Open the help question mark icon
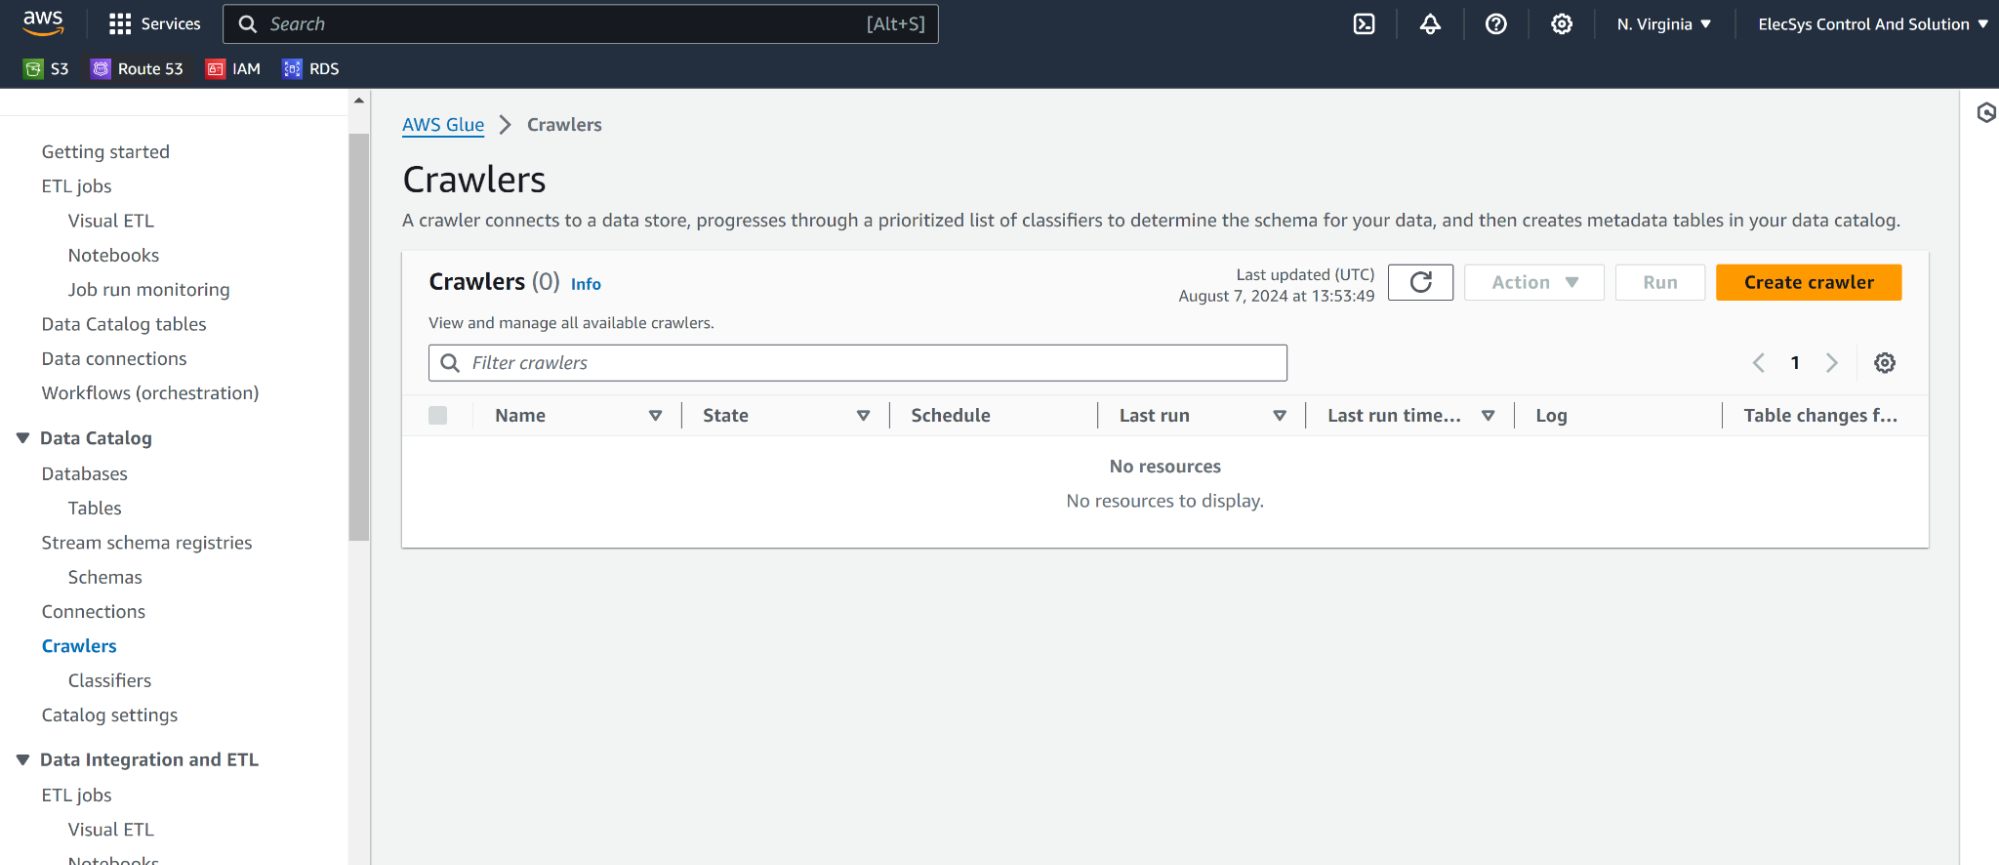Screen dimensions: 1999x865 pos(1496,24)
